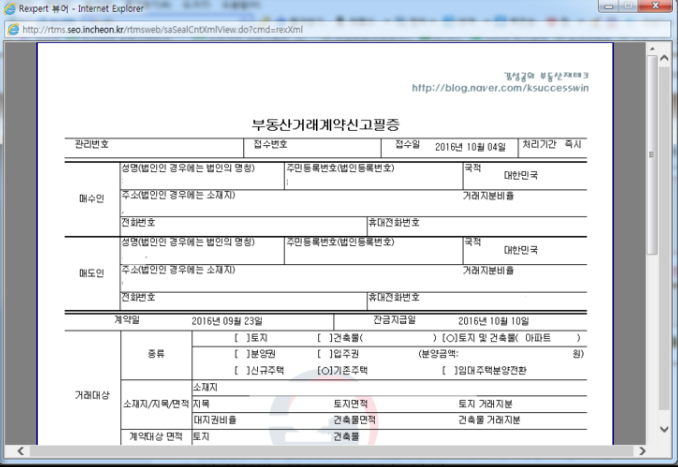678x467 pixels.
Task: Click the horizontal scrollbar left arrow
Action: click(x=20, y=451)
